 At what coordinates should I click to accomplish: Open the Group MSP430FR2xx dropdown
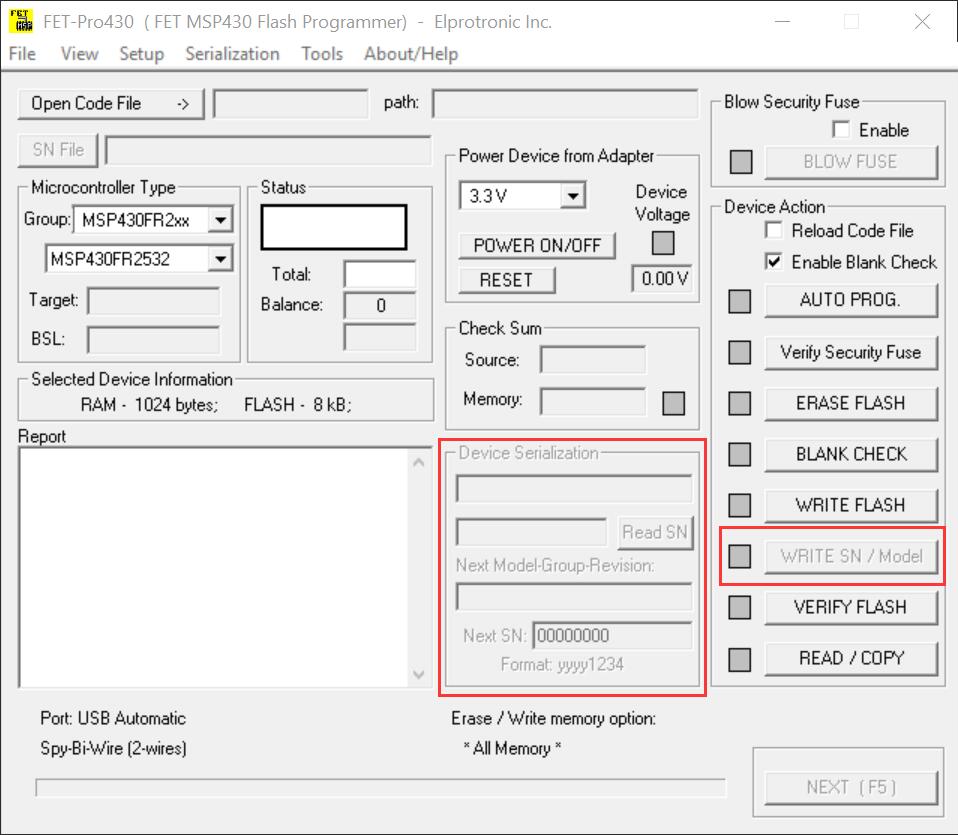click(220, 219)
